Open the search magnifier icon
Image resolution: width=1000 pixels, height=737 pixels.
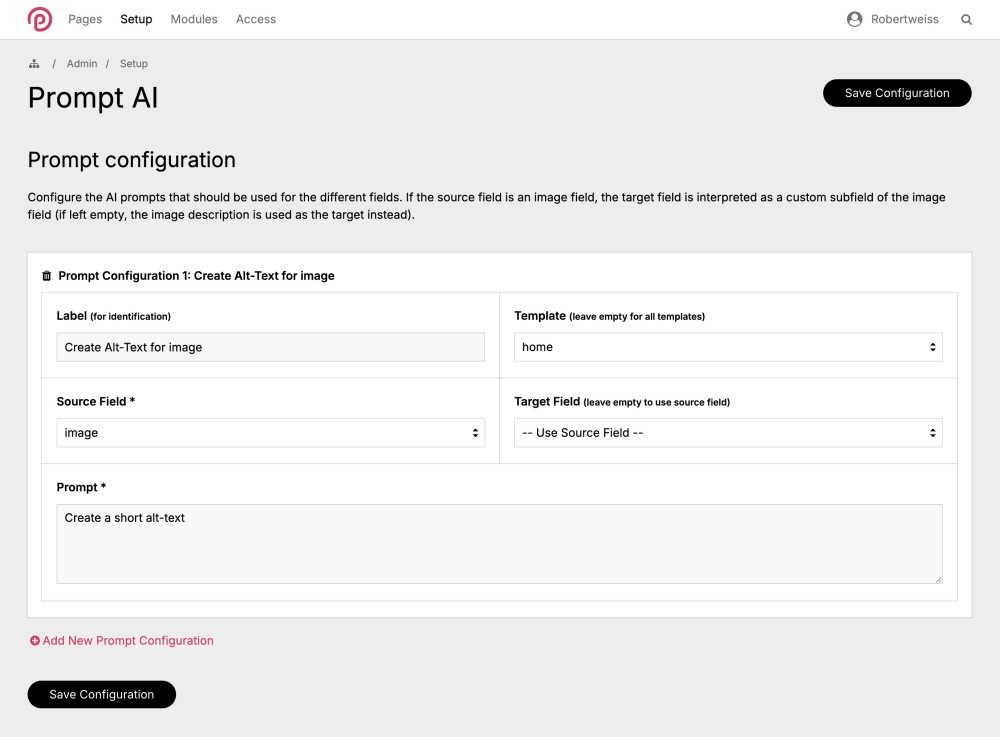[x=966, y=19]
